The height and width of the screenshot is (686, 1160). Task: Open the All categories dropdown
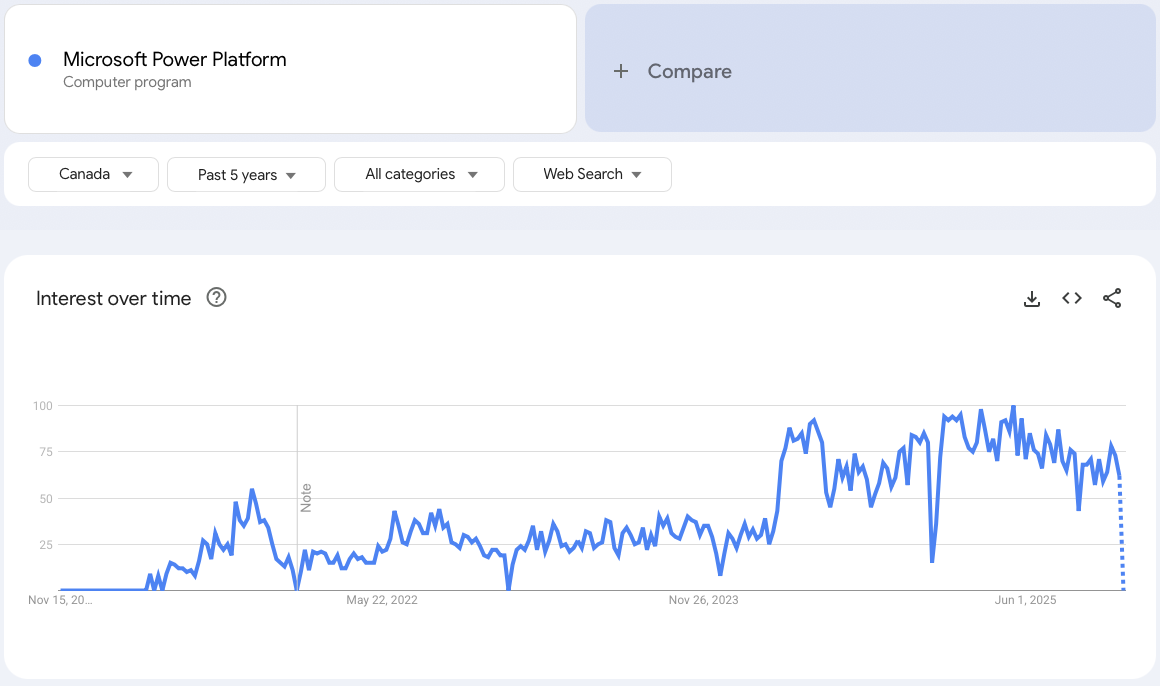tap(419, 174)
